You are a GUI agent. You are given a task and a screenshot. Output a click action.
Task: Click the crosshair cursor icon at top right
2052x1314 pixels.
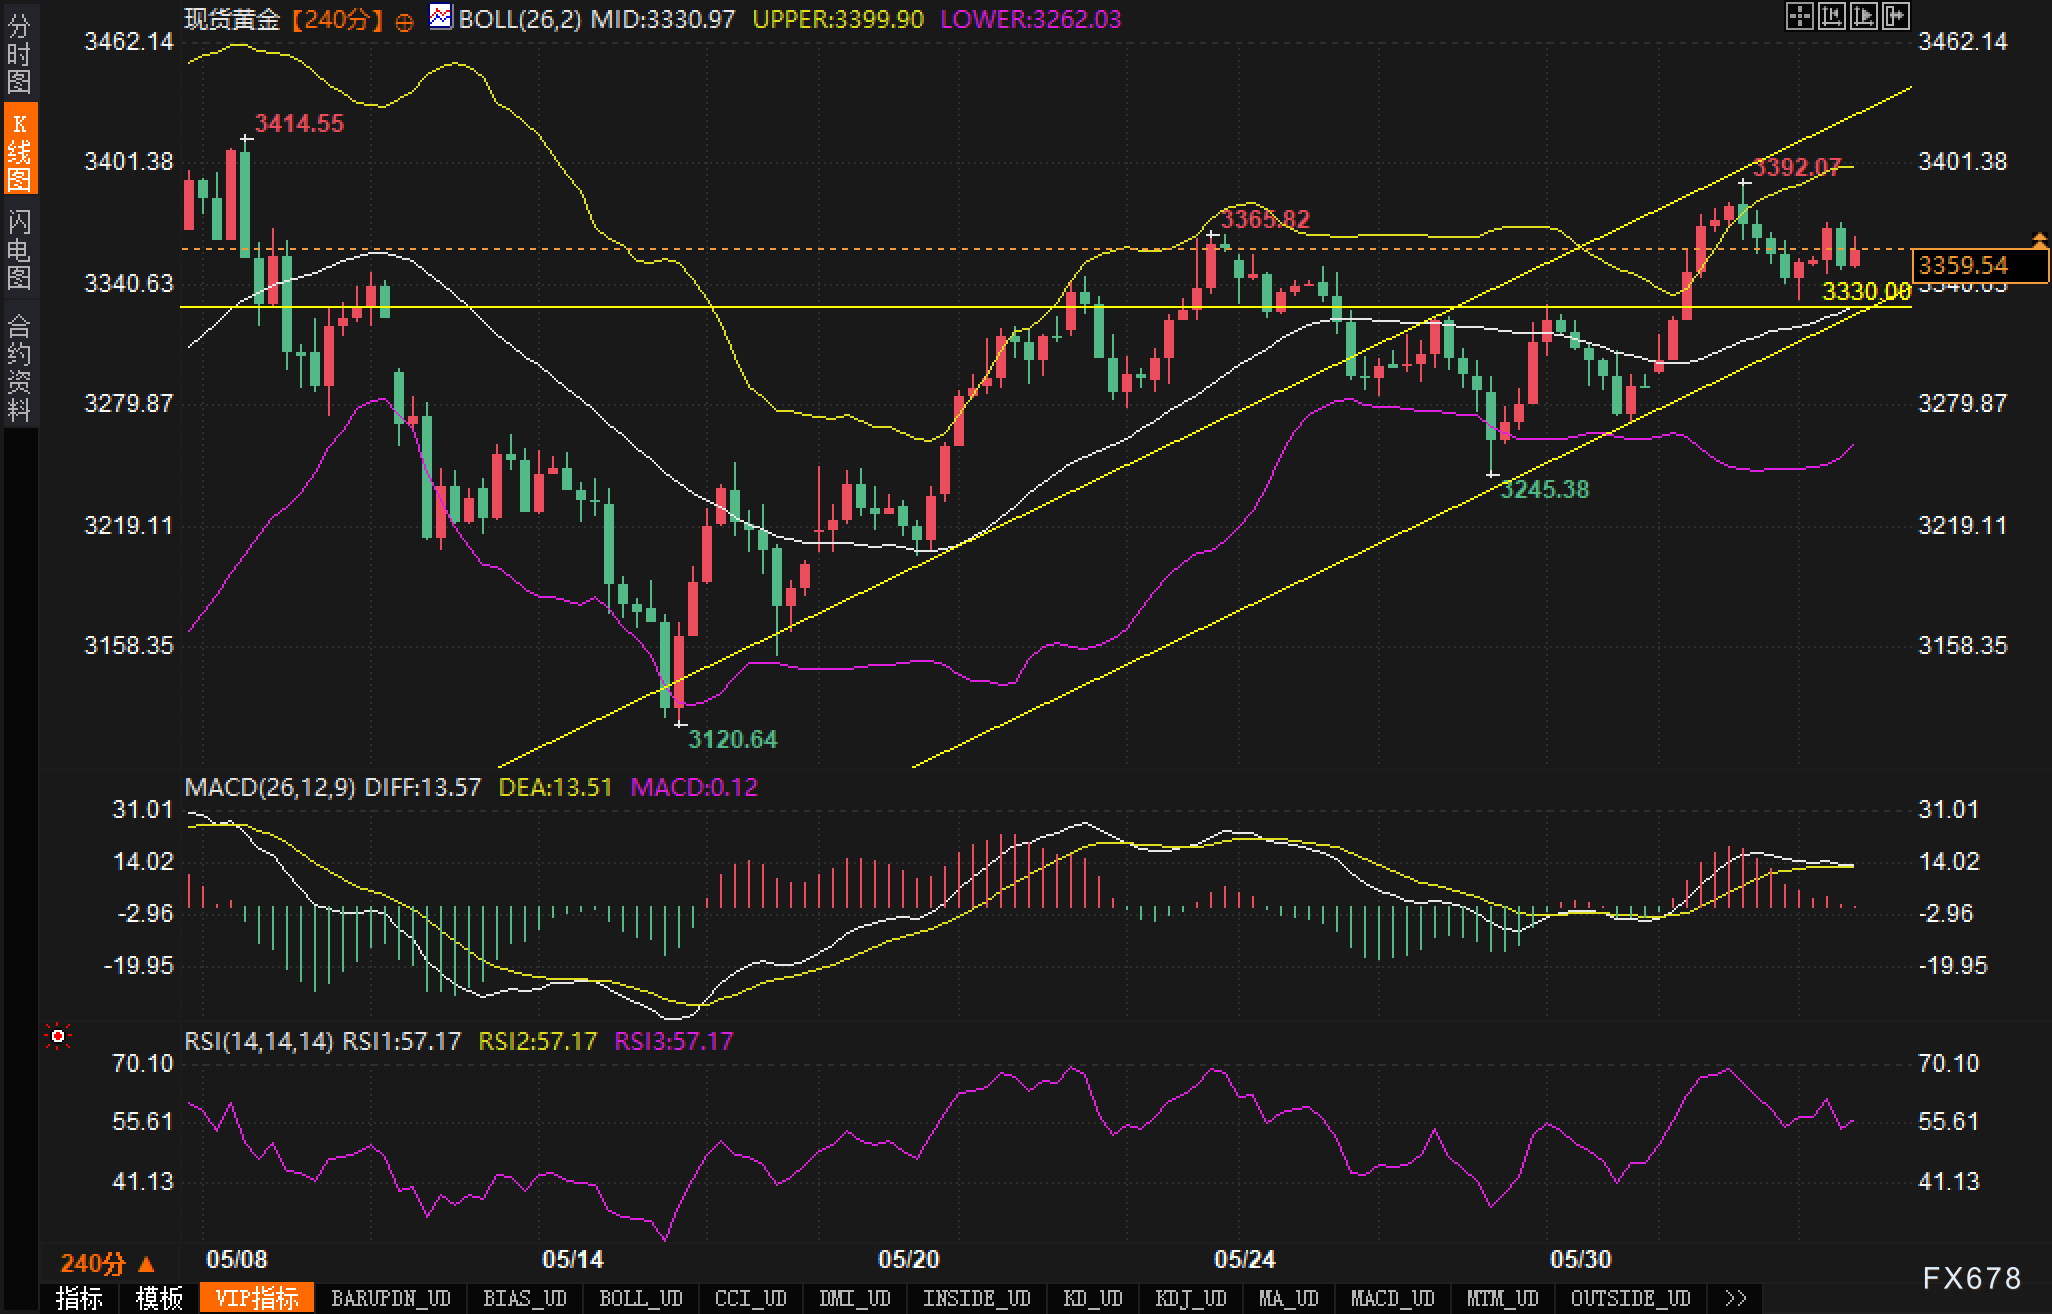[1799, 16]
